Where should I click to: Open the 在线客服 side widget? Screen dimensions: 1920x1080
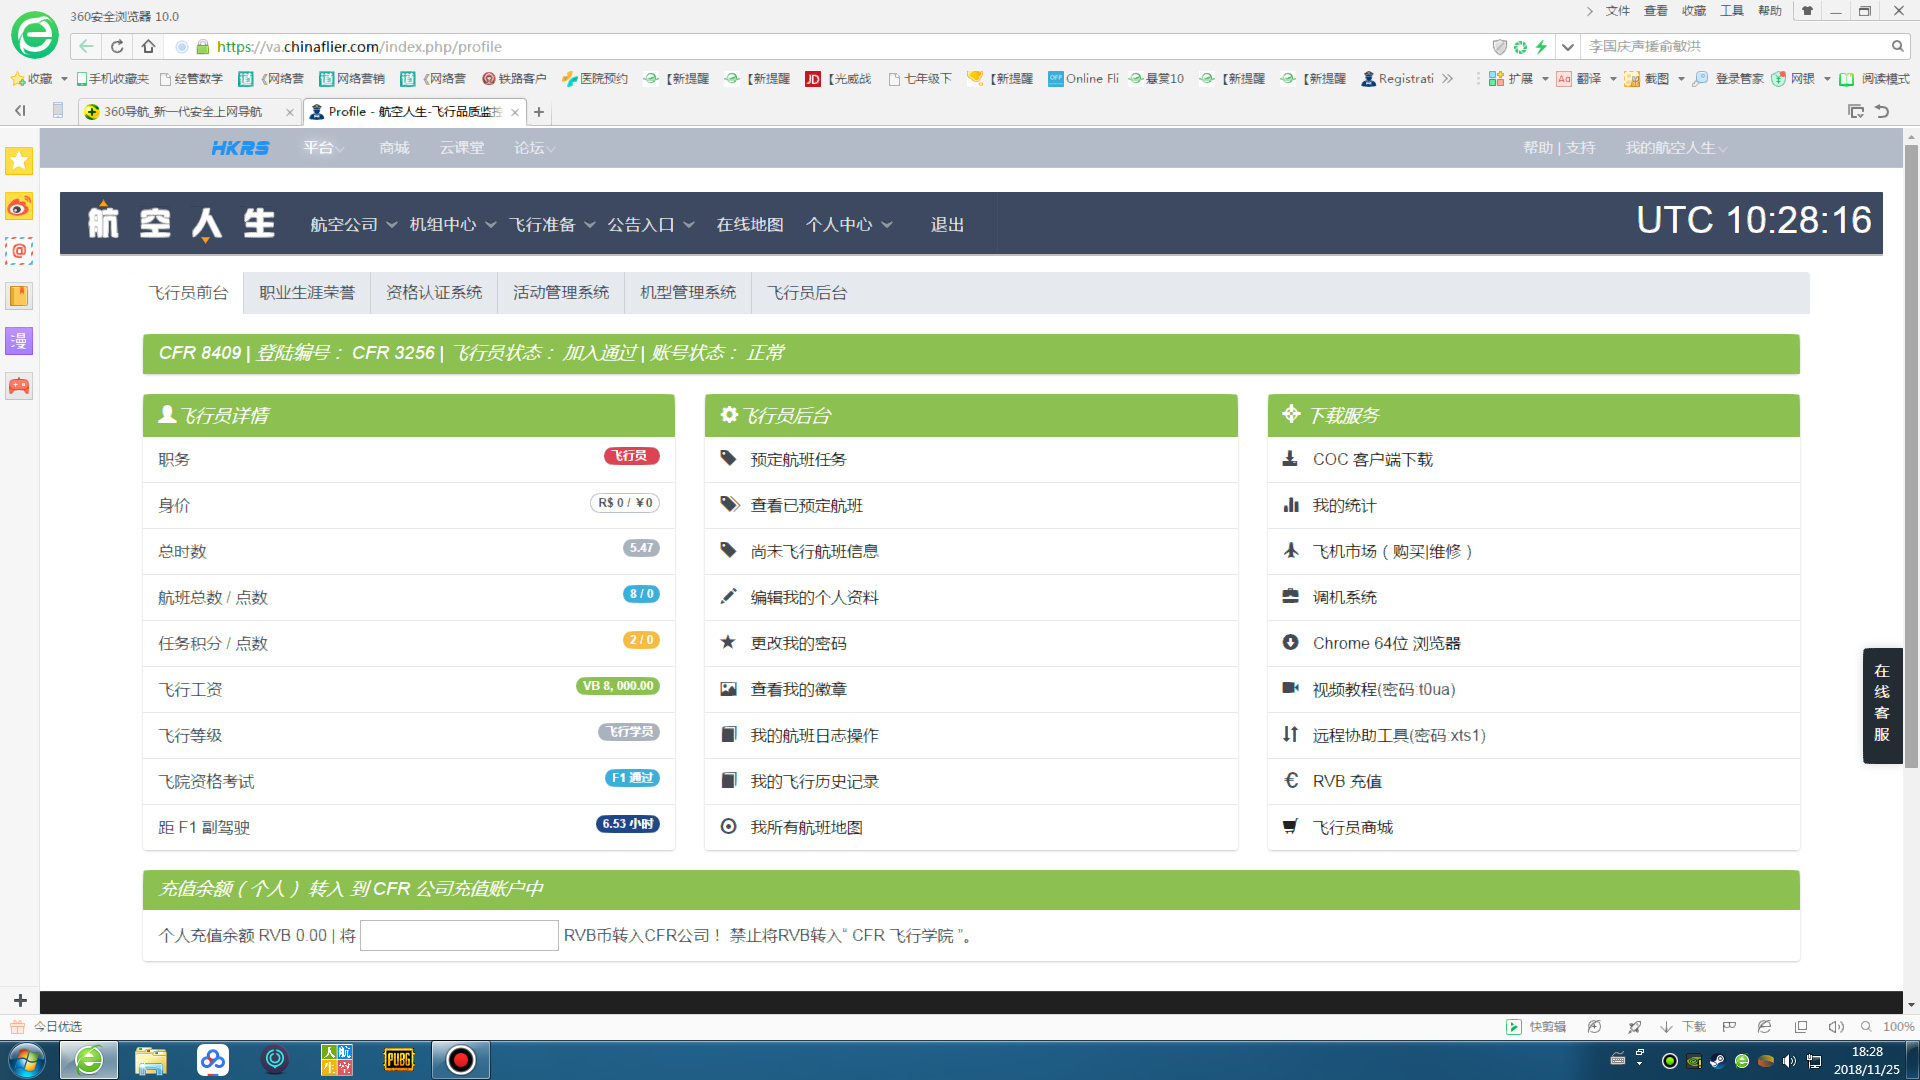point(1882,705)
